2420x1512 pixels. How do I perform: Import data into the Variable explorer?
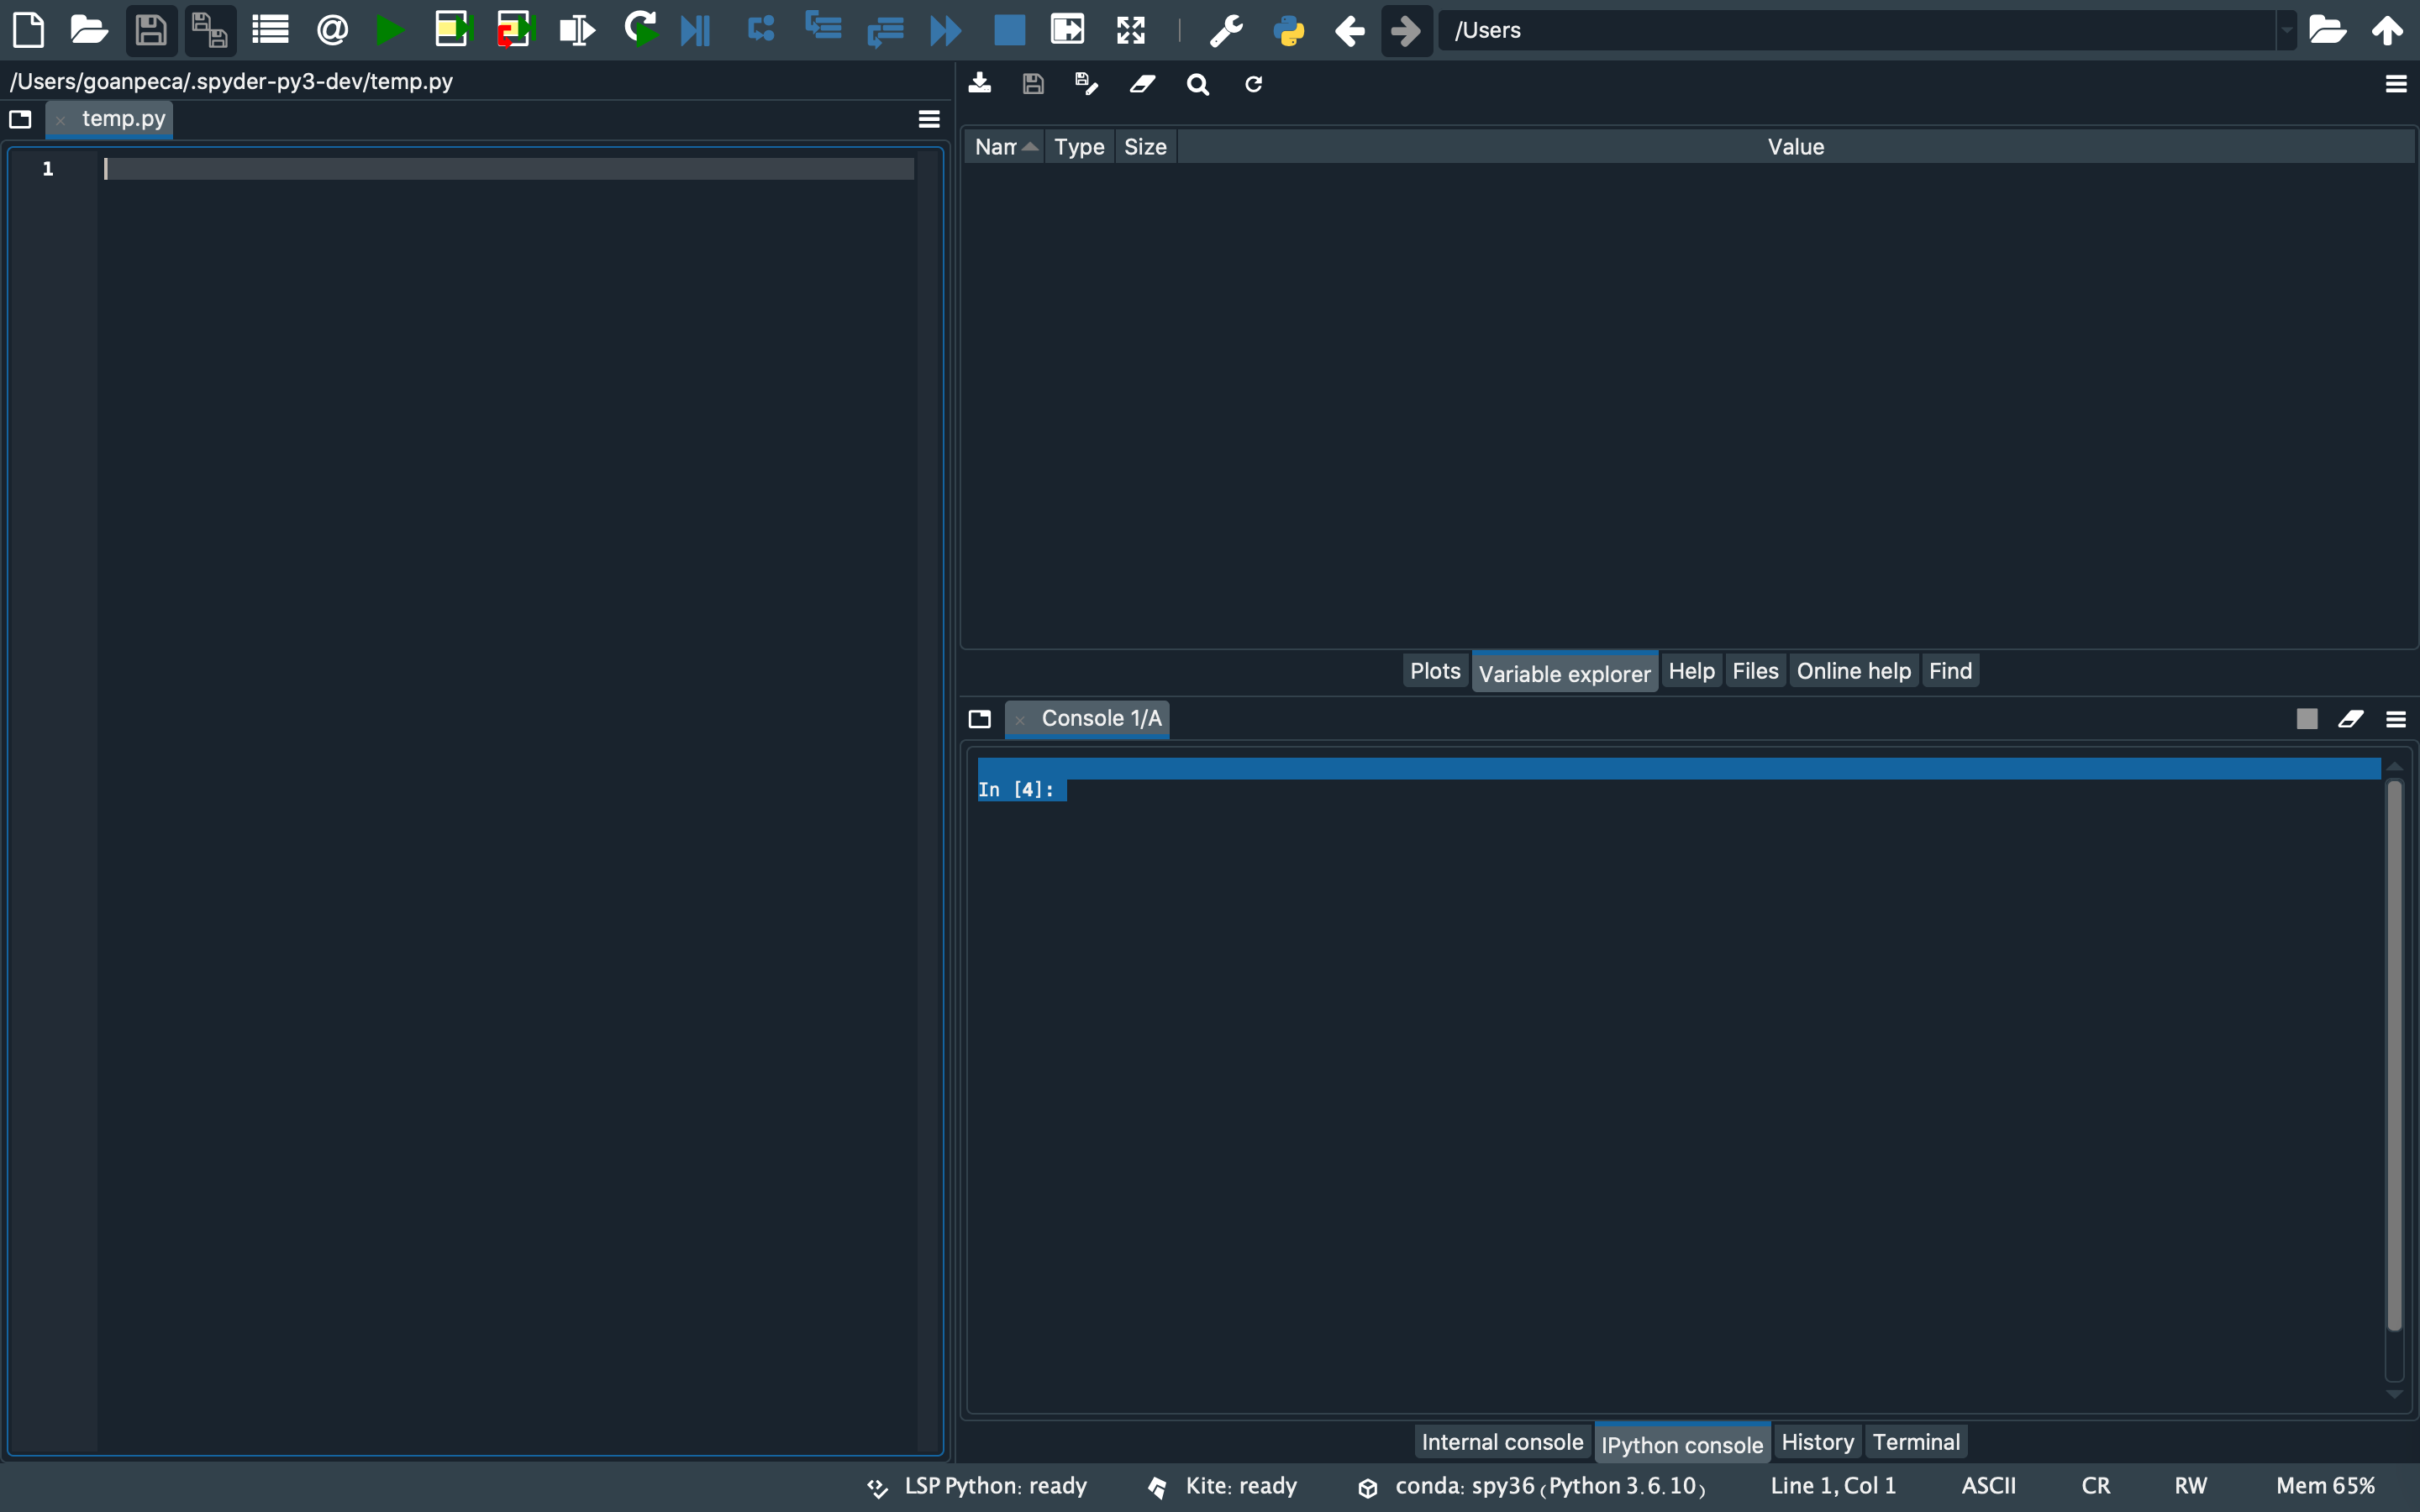tap(980, 84)
